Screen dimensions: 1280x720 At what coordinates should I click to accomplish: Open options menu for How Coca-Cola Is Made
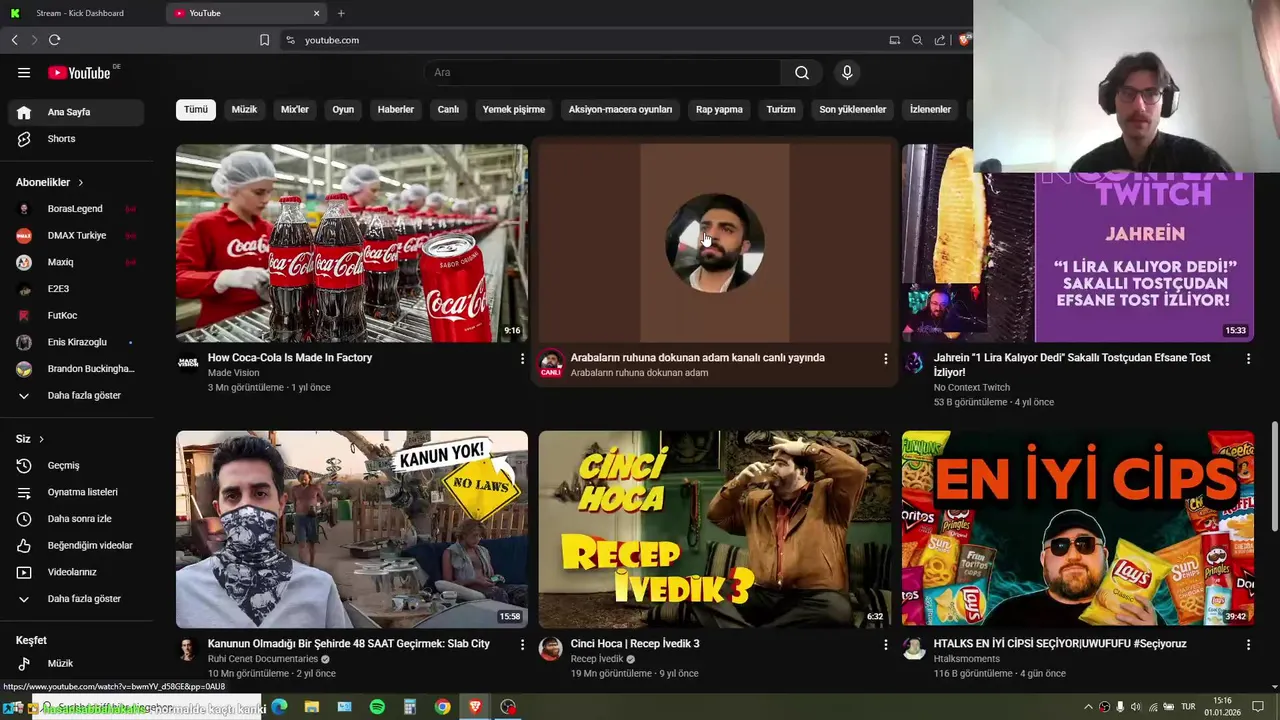pyautogui.click(x=522, y=358)
